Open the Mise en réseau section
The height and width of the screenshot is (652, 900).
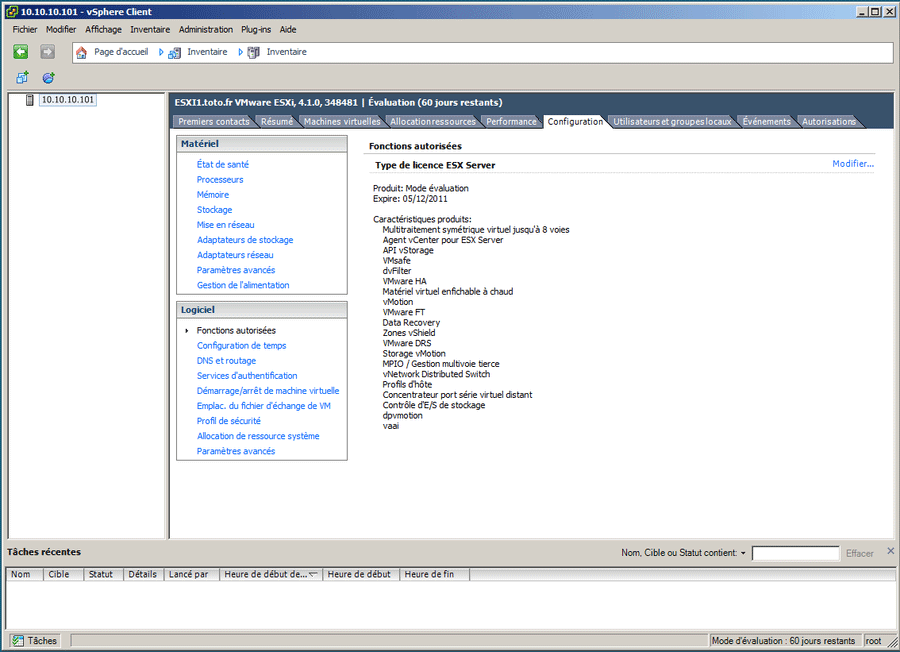tap(225, 224)
